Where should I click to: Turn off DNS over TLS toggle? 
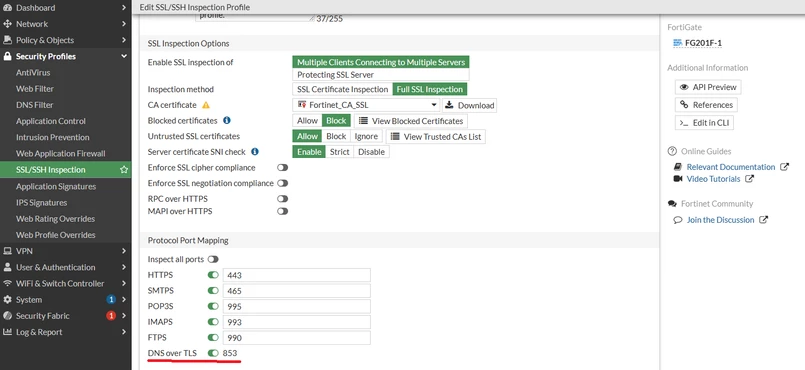[x=213, y=354]
